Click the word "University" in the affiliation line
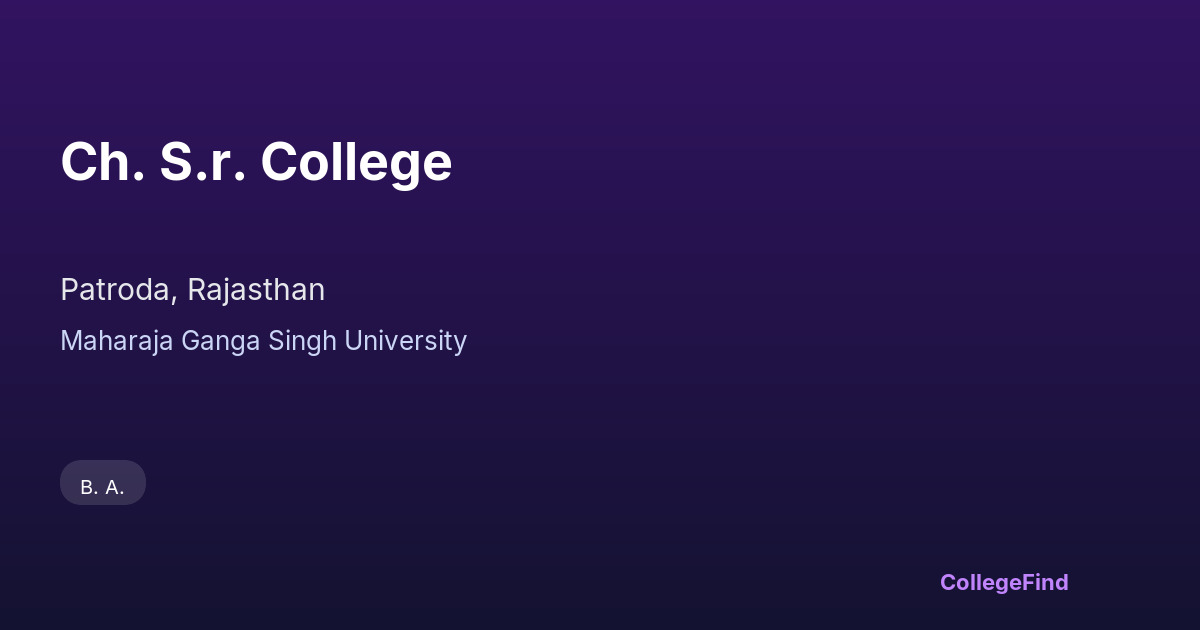Screen dimensions: 1200x630 coord(405,341)
